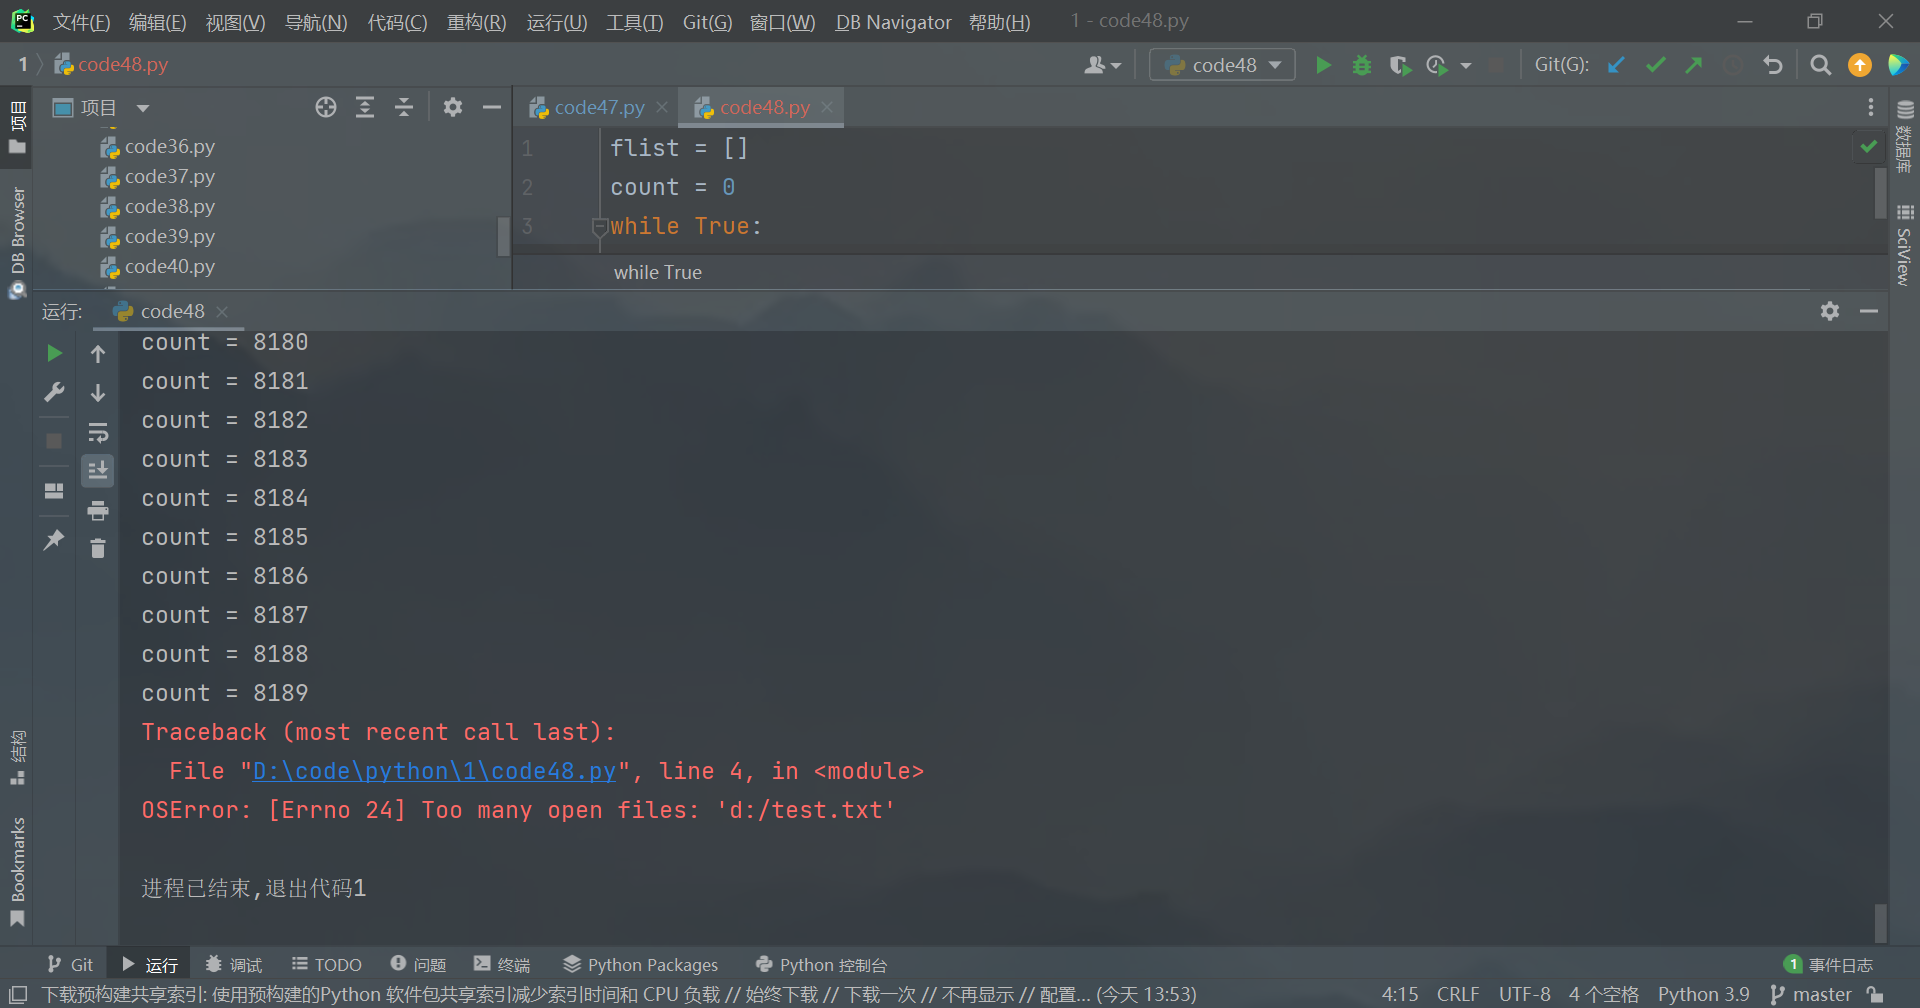Click the project tree scrollbar
The width and height of the screenshot is (1920, 1008).
[503, 237]
